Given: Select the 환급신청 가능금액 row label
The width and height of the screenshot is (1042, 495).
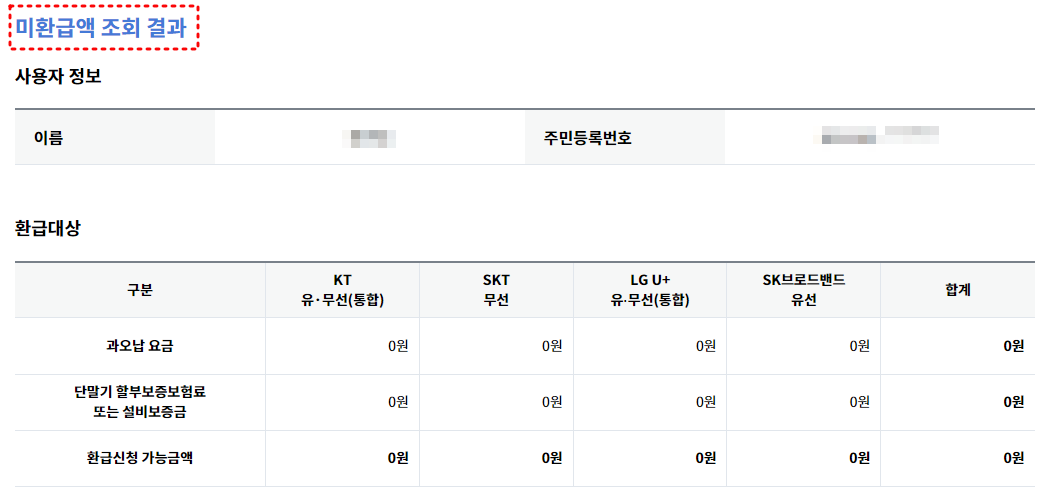Looking at the screenshot, I should [140, 458].
